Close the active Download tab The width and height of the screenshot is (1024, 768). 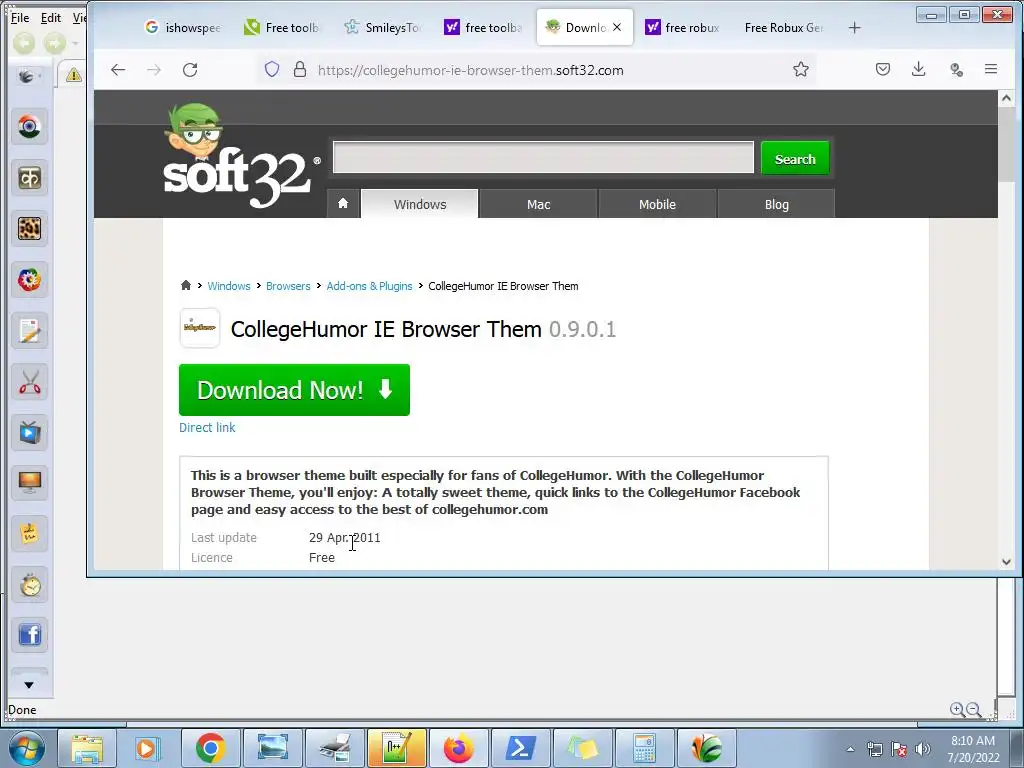[x=617, y=27]
